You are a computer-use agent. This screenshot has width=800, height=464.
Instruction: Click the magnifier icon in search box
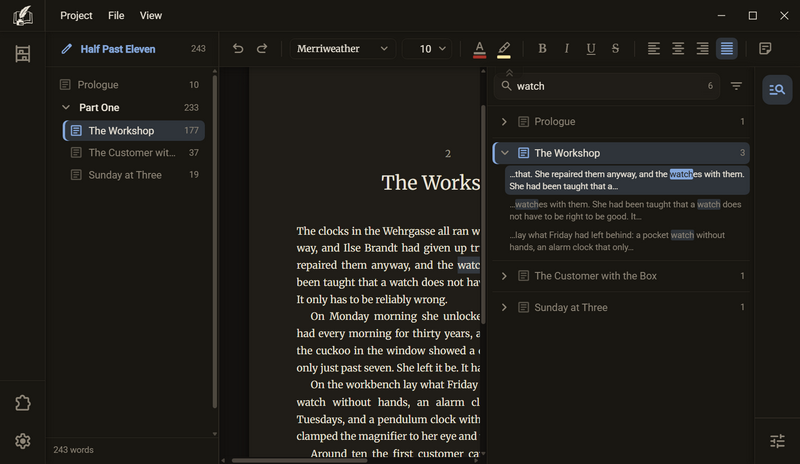tap(506, 86)
